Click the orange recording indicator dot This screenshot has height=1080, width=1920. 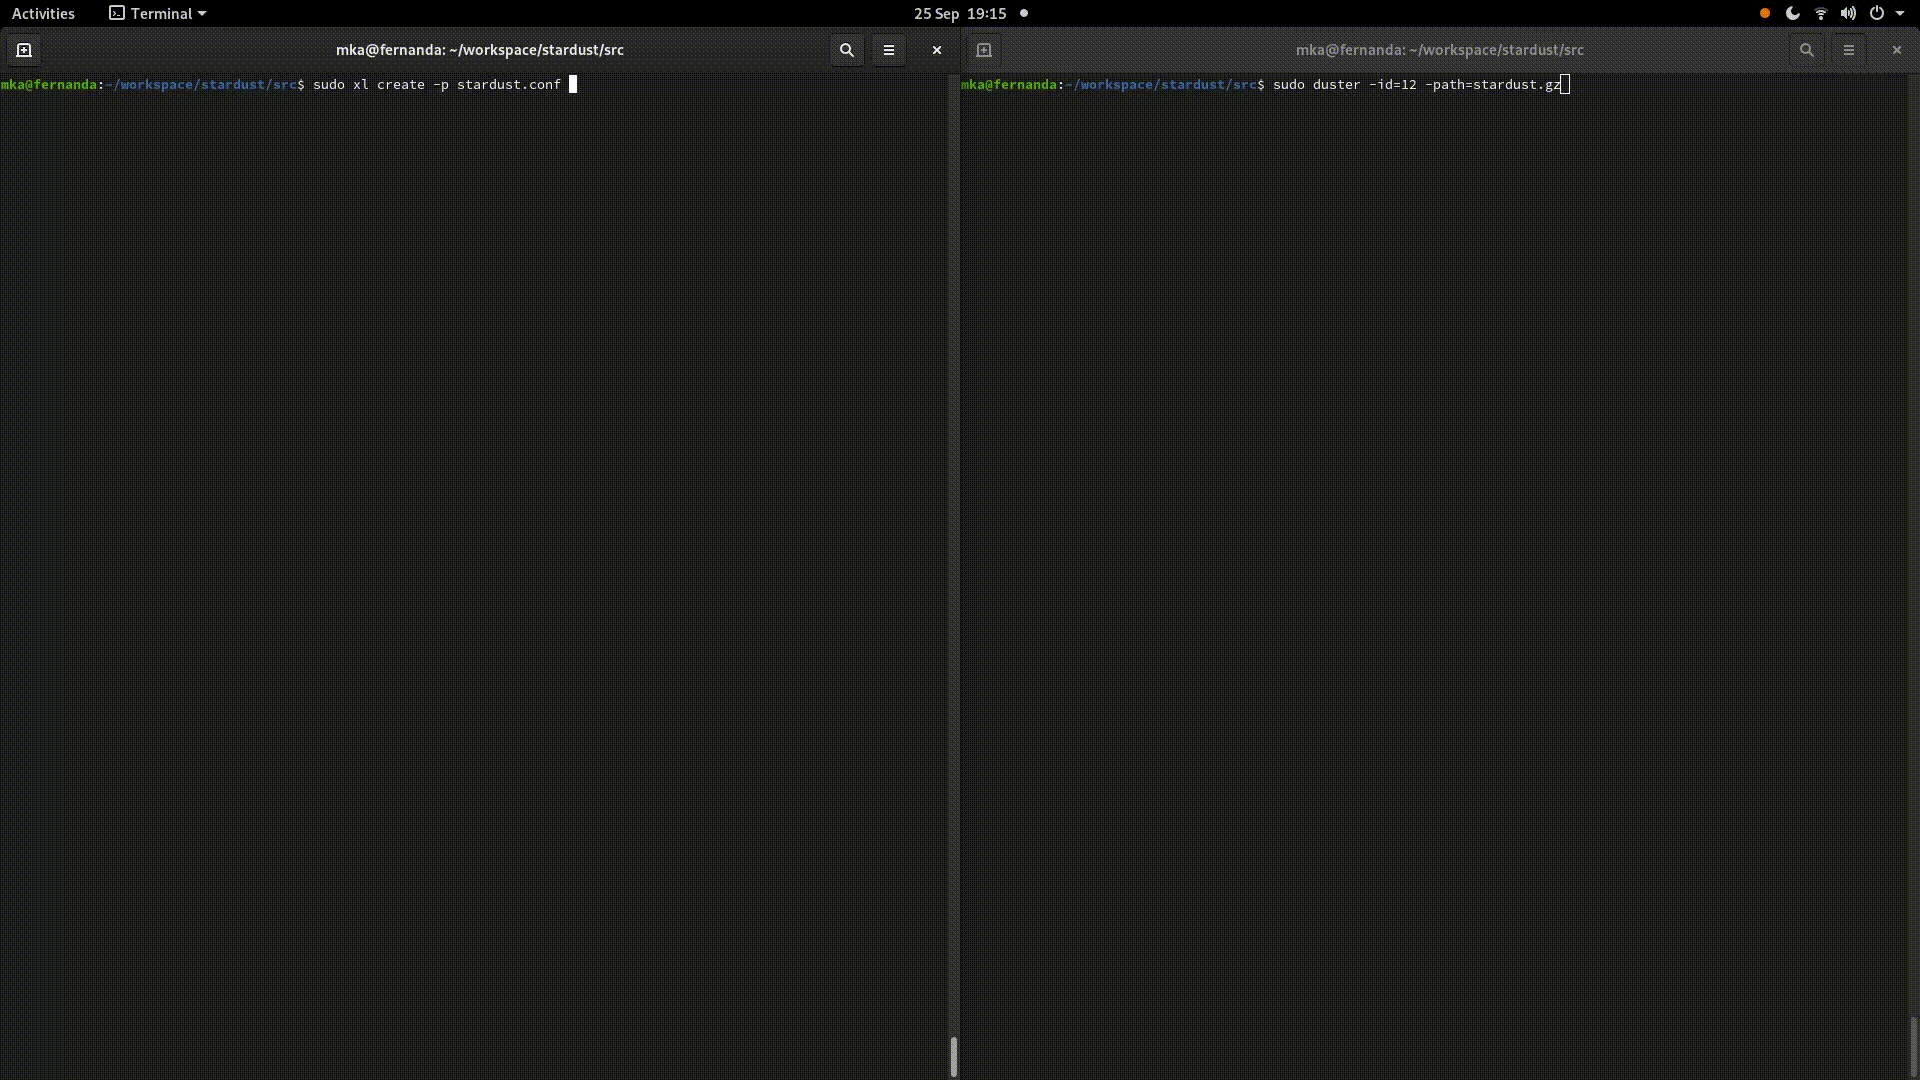click(1765, 14)
